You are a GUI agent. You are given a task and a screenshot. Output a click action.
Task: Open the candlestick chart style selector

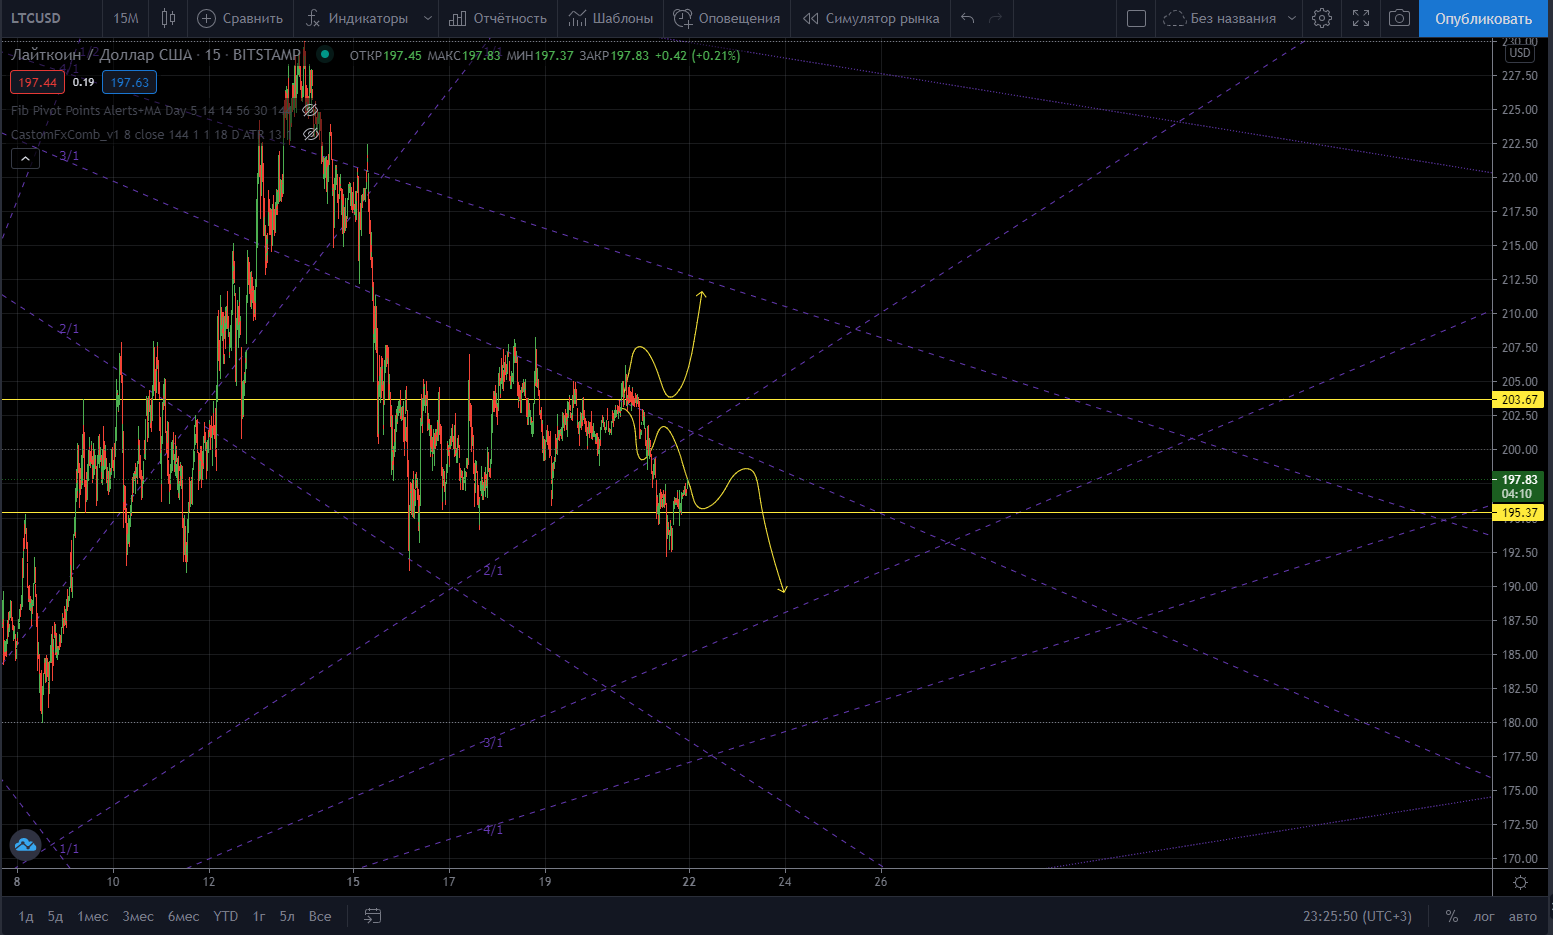click(x=168, y=18)
